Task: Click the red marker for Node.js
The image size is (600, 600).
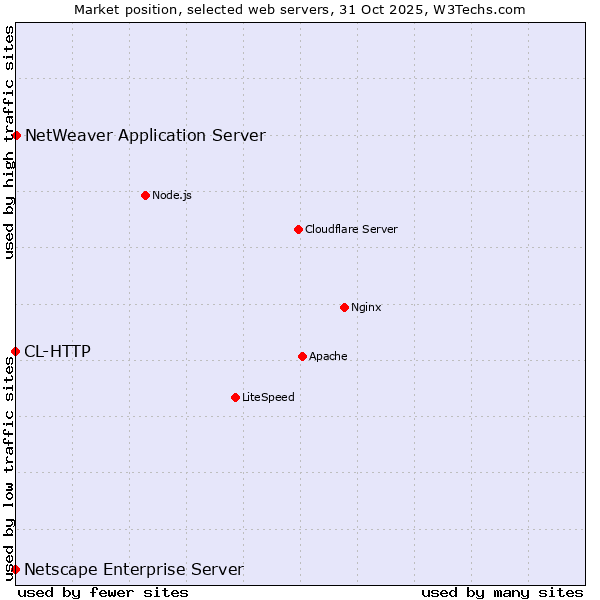Action: click(x=145, y=195)
